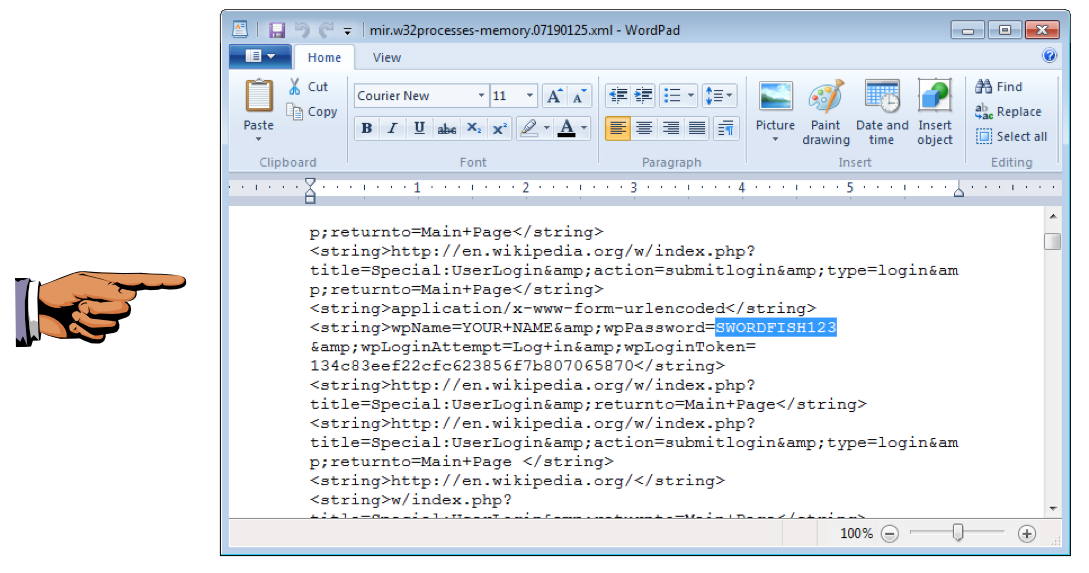This screenshot has height=573, width=1089.
Task: Select Justify text alignment
Action: click(697, 128)
